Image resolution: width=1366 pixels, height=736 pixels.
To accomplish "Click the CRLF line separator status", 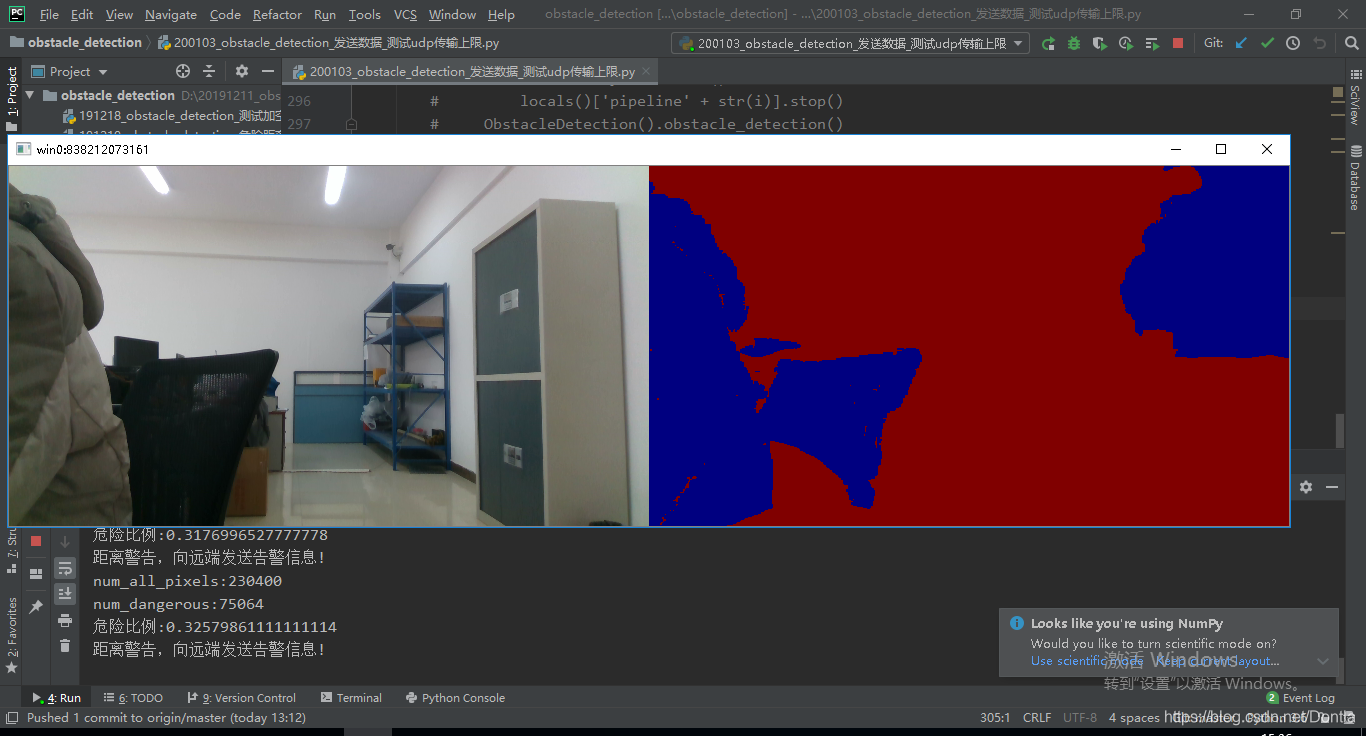I will (1037, 718).
